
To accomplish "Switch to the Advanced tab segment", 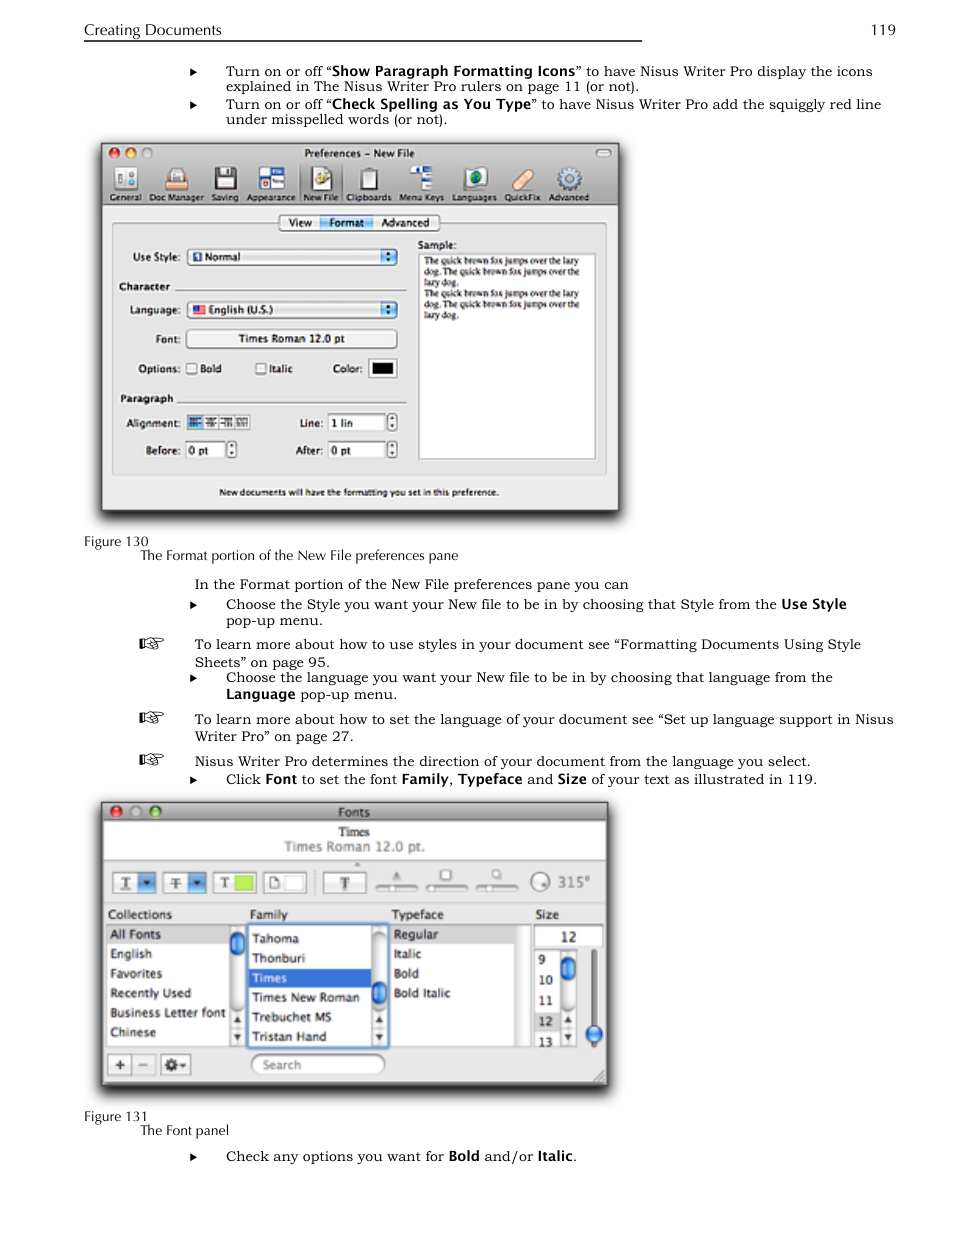I will (x=405, y=223).
